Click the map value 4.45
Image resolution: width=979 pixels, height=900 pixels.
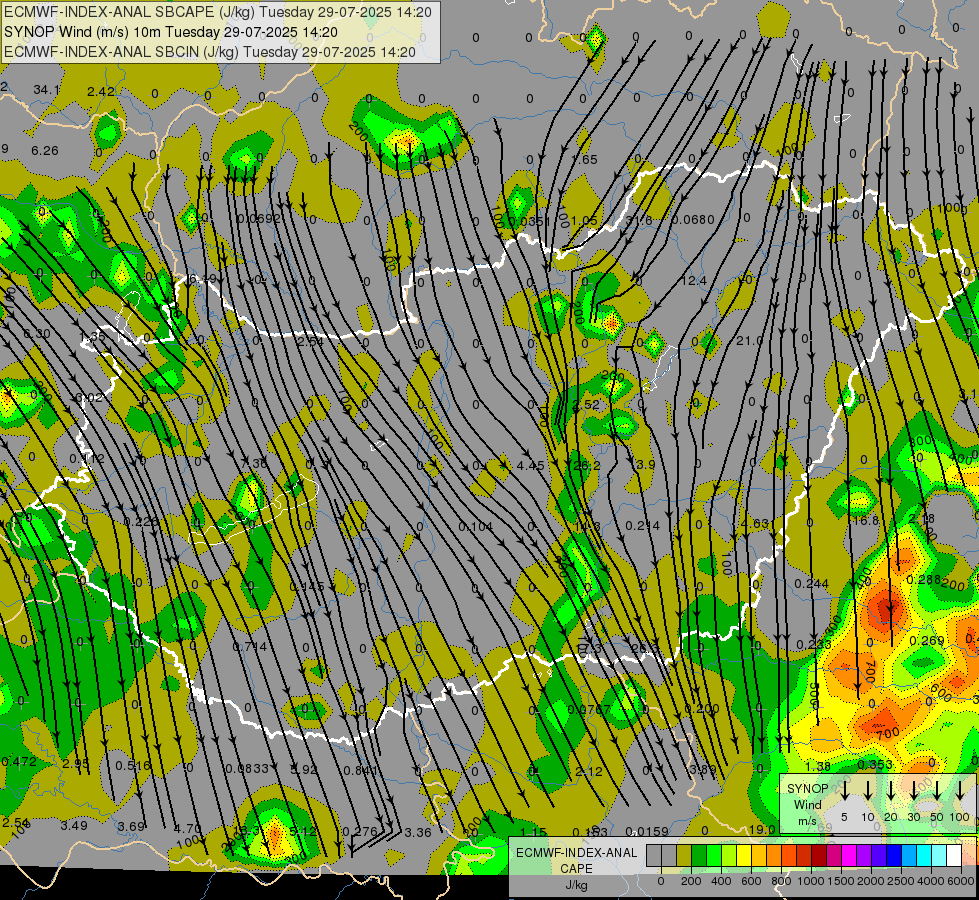(531, 465)
